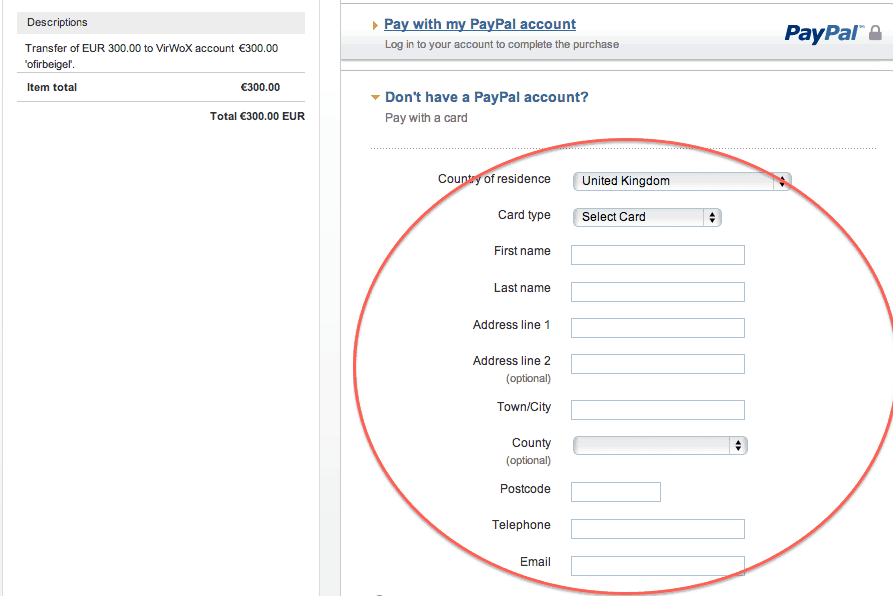Click the 'Item total' label
The height and width of the screenshot is (596, 893).
coord(52,87)
